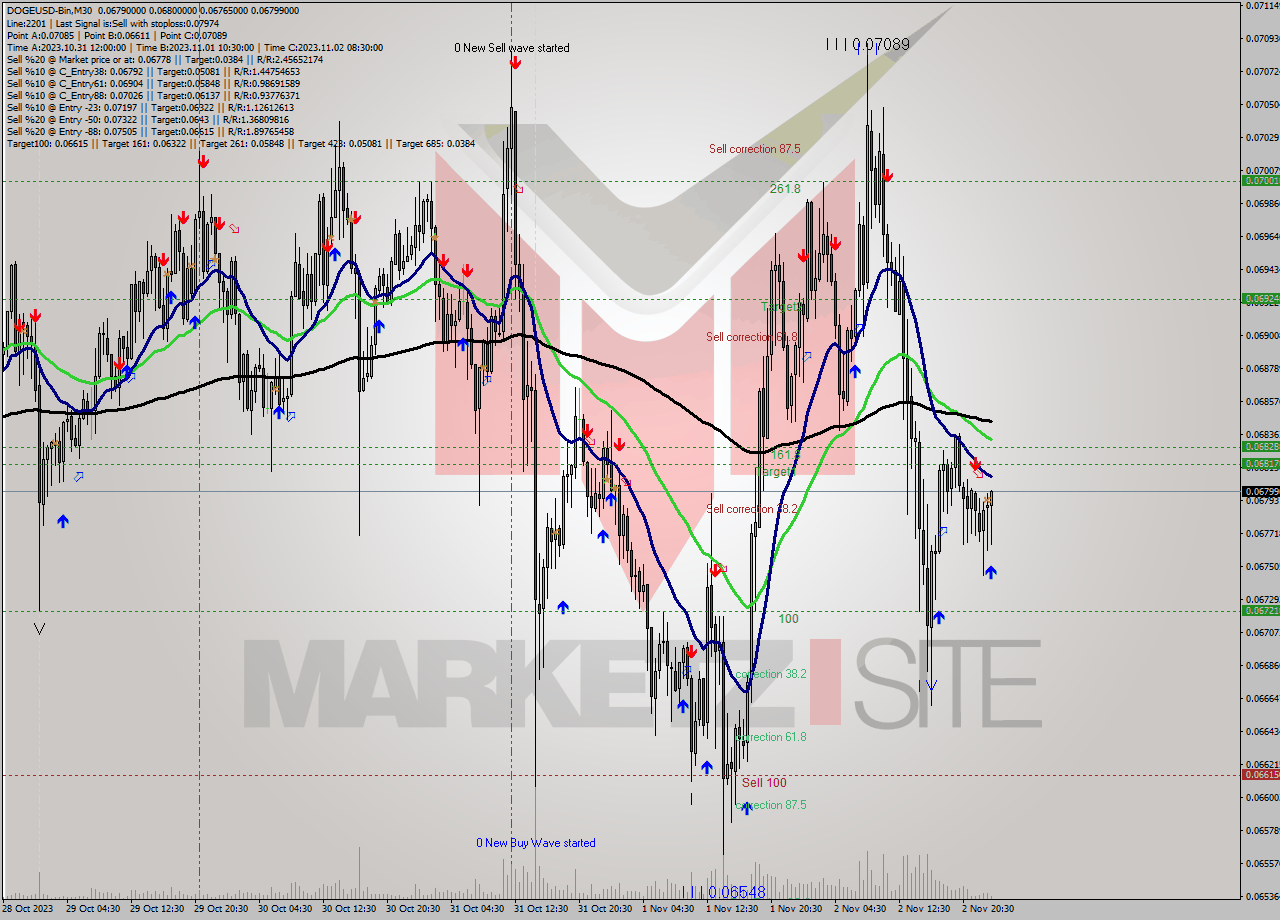Select the 'Sell correction 61.8' label
Screen dimensions: 1280x920
(752, 337)
